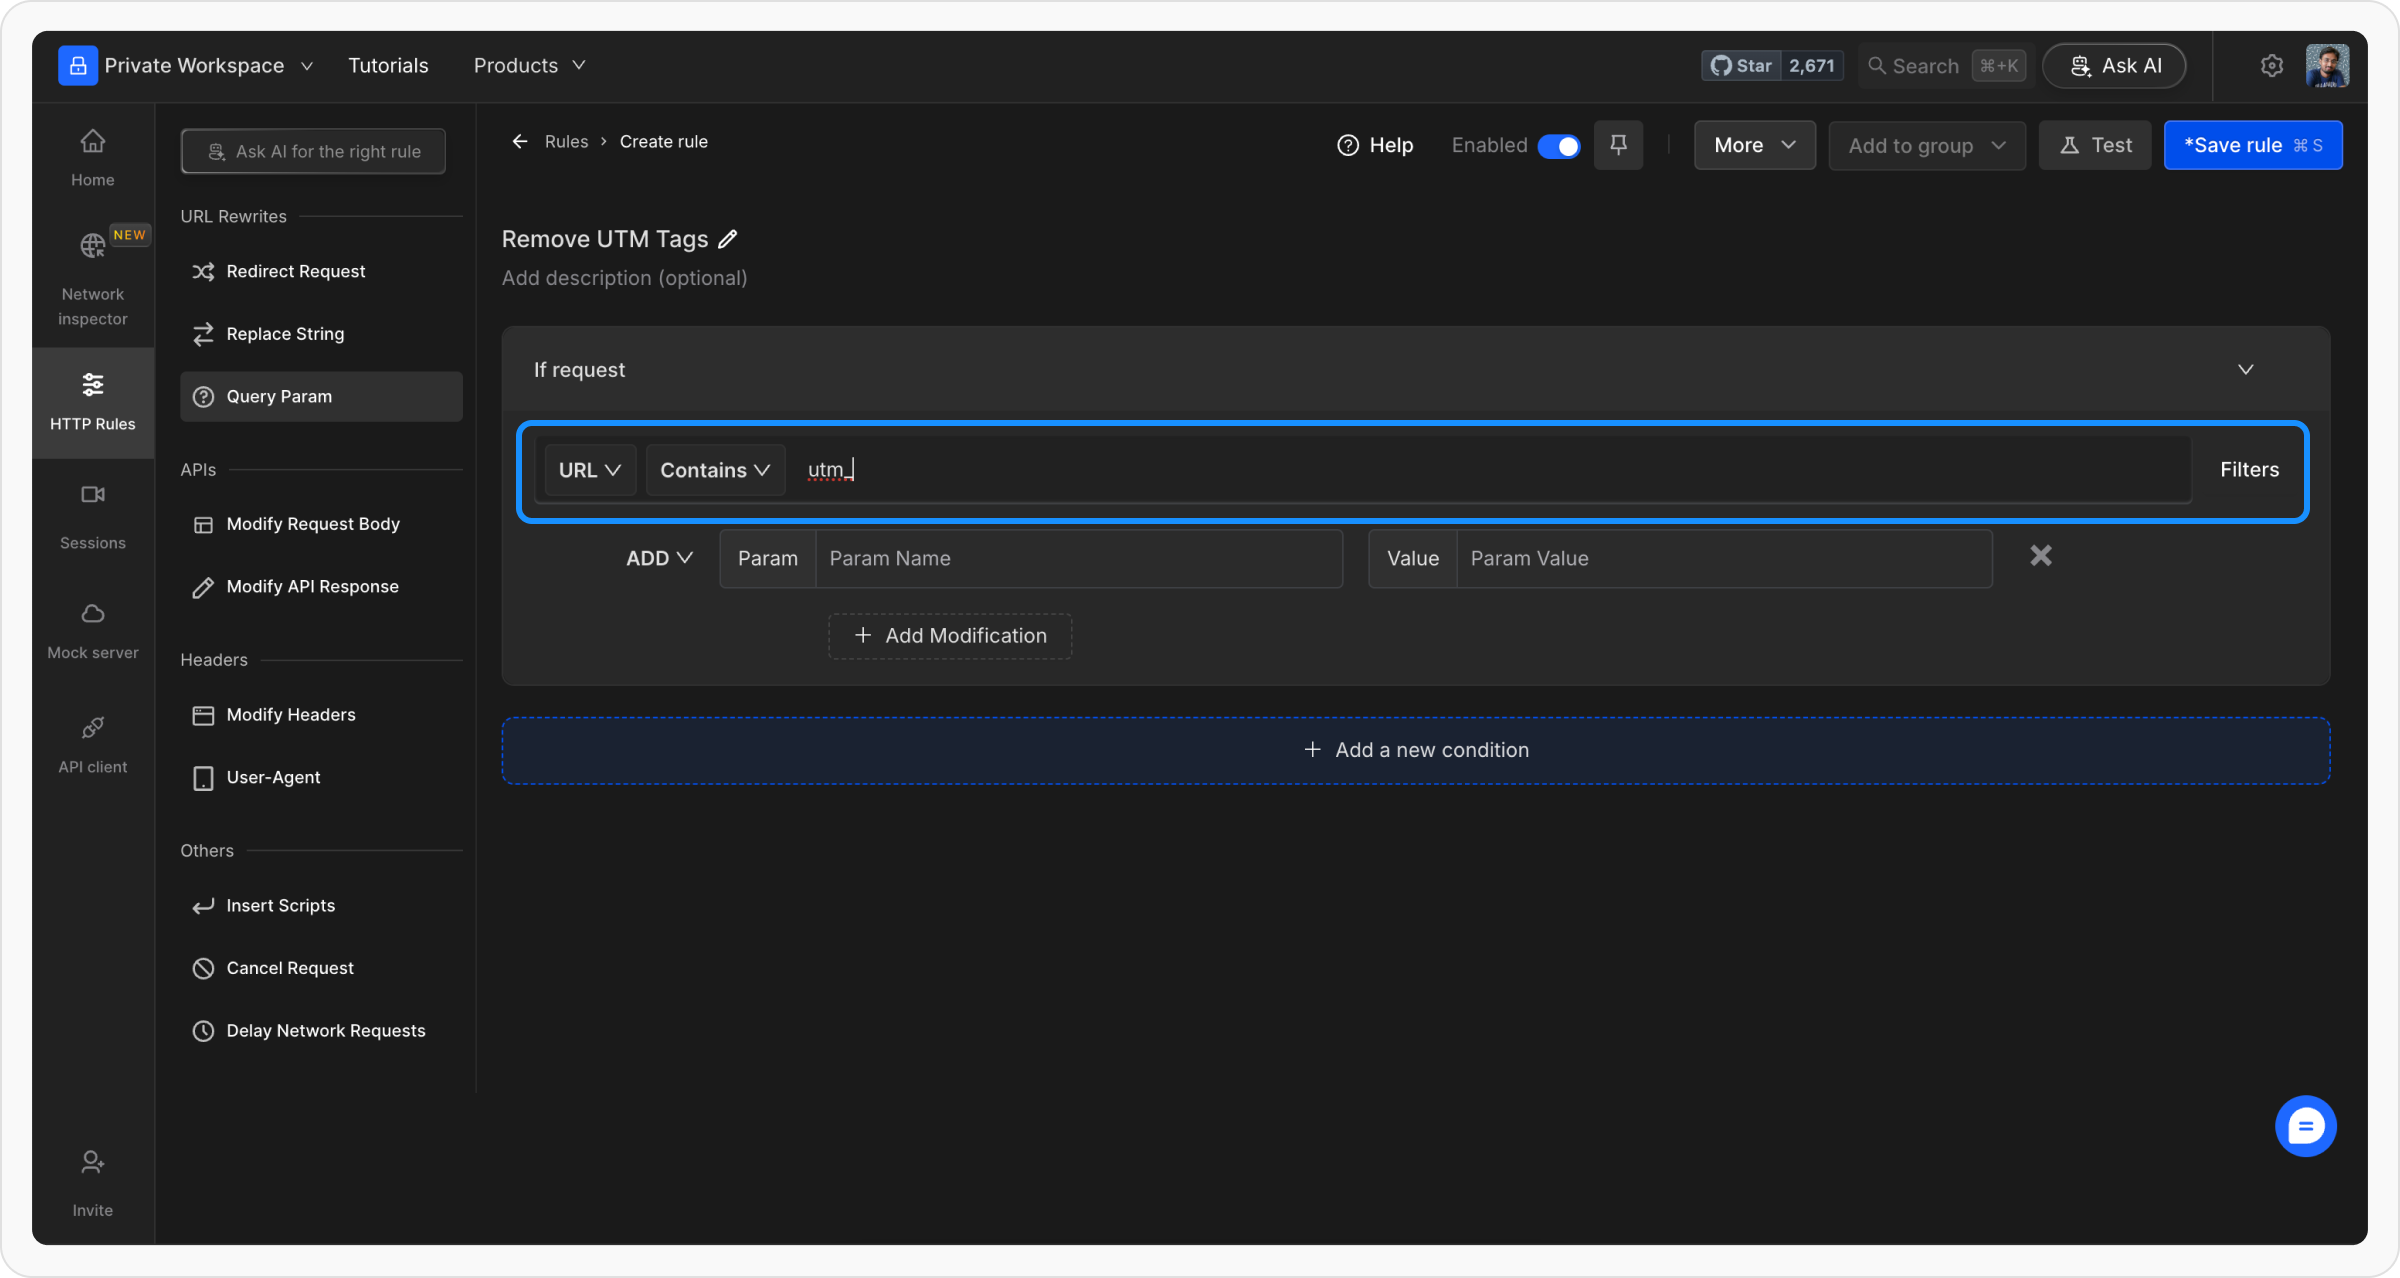Open Mock server from sidebar
Image resolution: width=2400 pixels, height=1278 pixels.
click(x=92, y=630)
